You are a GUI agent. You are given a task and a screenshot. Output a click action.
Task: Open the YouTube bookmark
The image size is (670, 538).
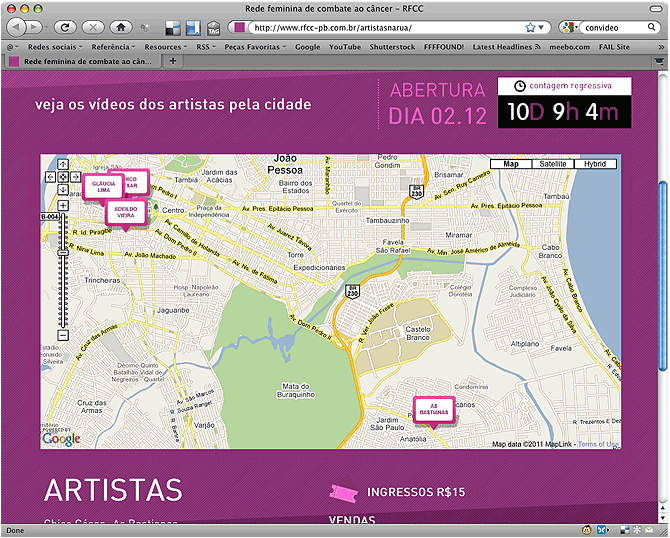coord(345,47)
